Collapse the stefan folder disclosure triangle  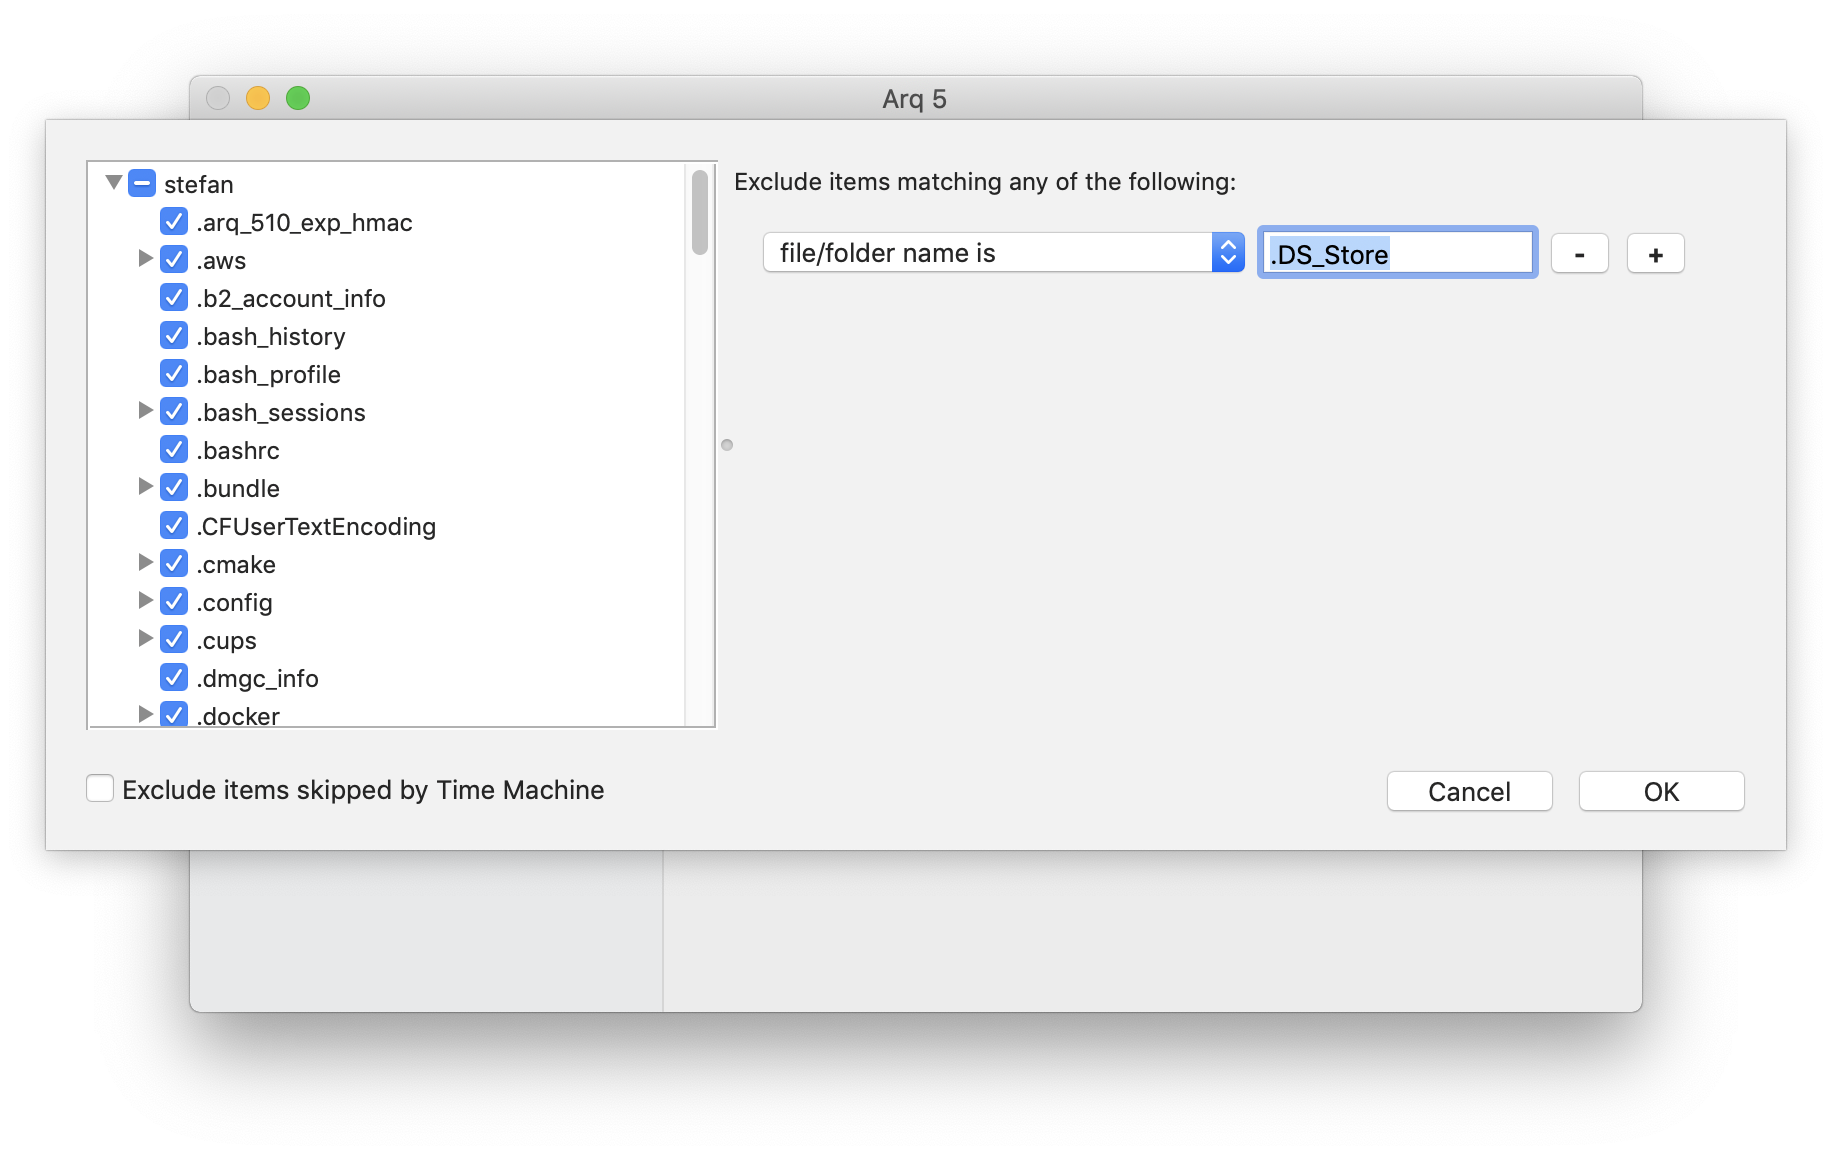coord(114,182)
